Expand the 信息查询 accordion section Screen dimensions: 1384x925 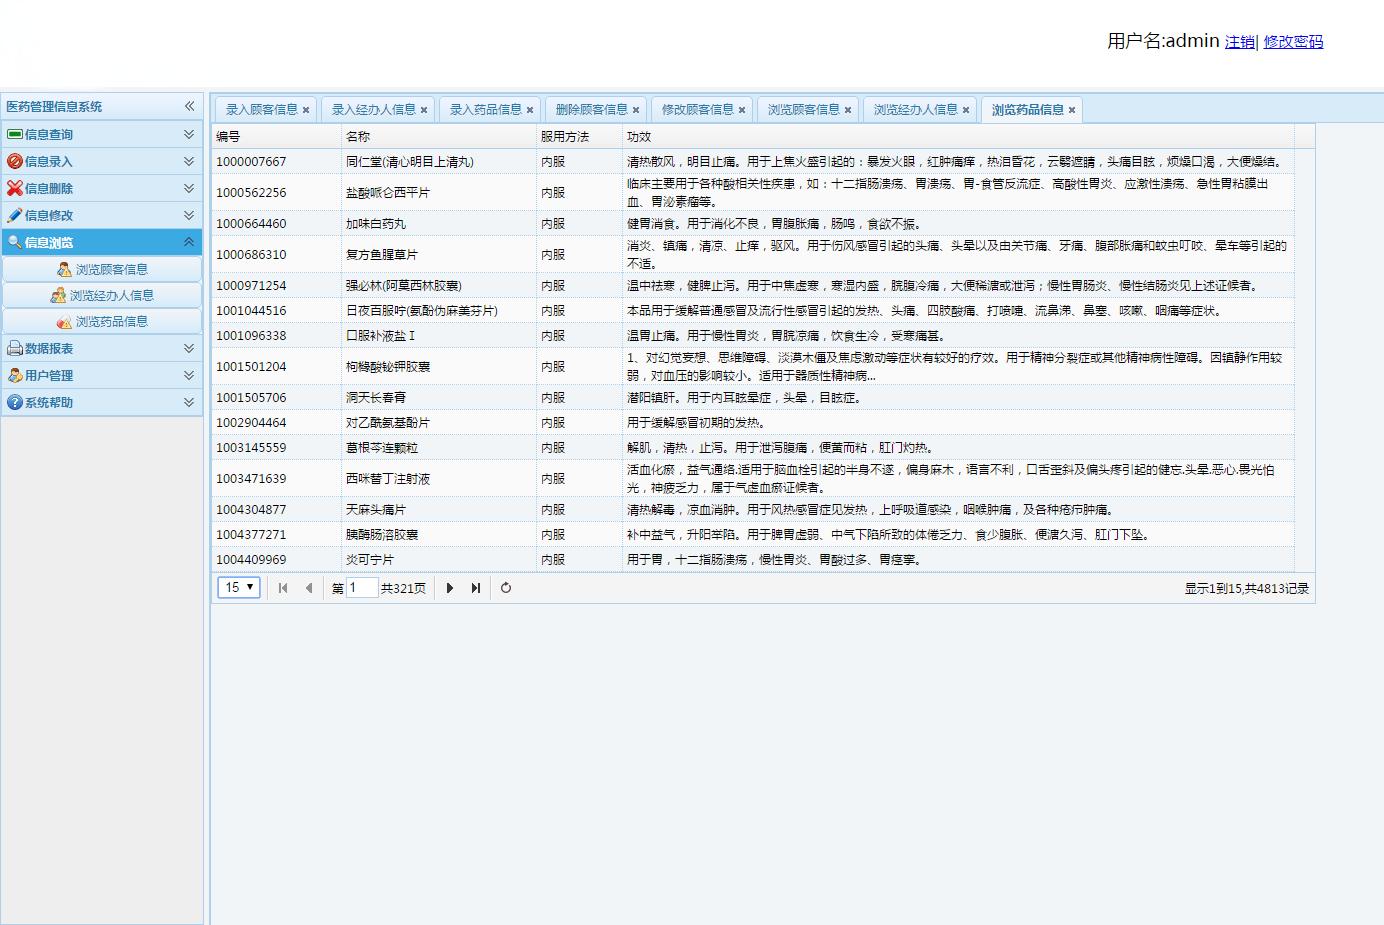(x=189, y=134)
